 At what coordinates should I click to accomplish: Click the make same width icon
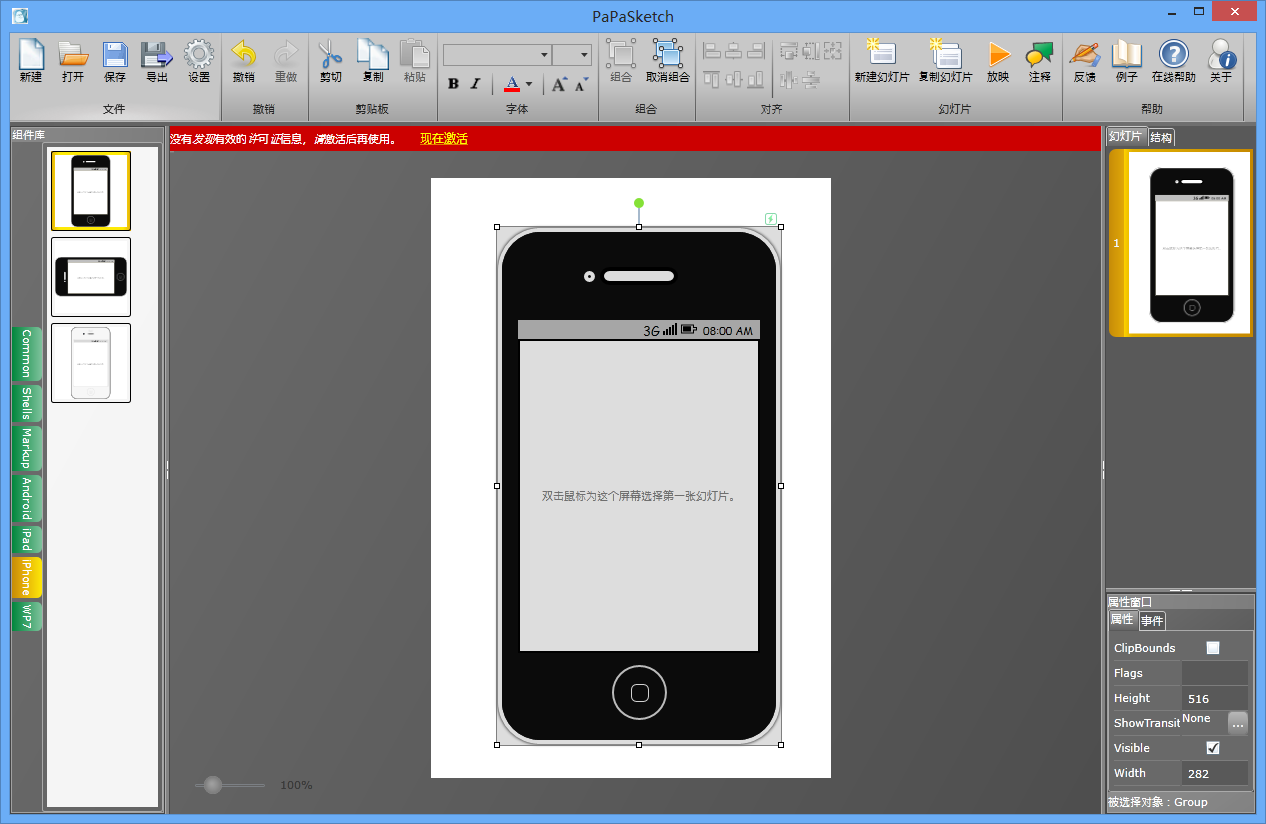[789, 49]
